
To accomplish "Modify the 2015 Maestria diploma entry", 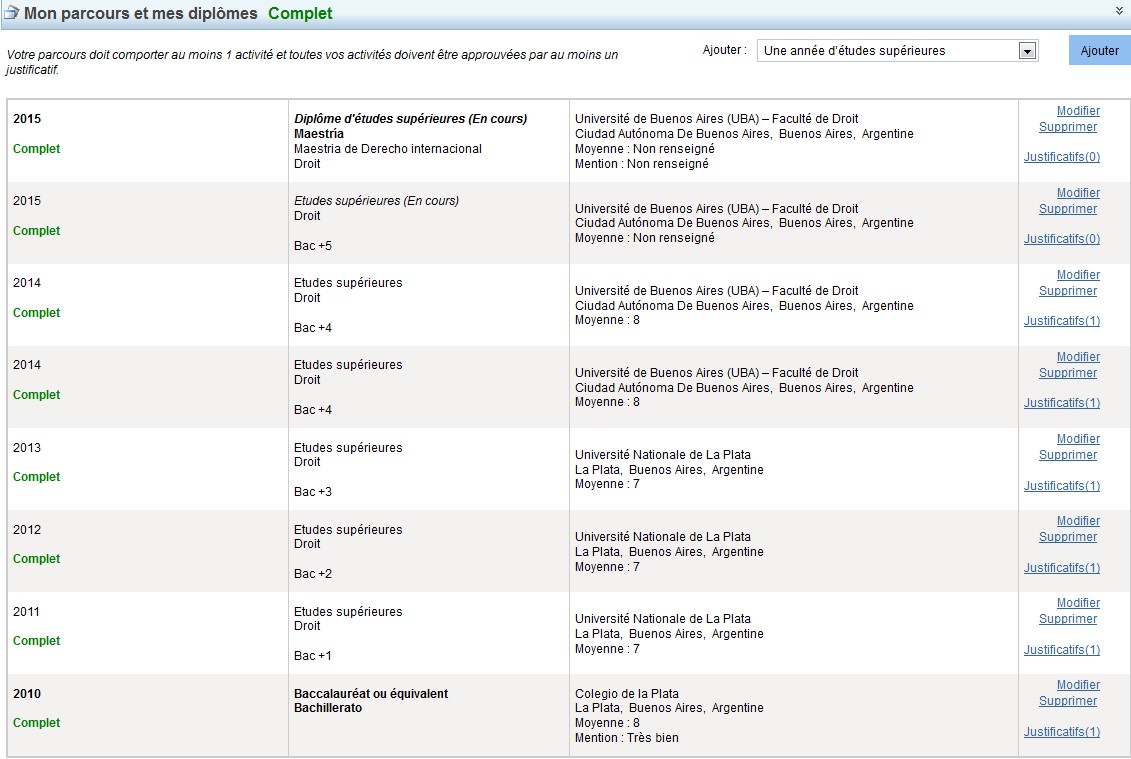I will (1078, 111).
